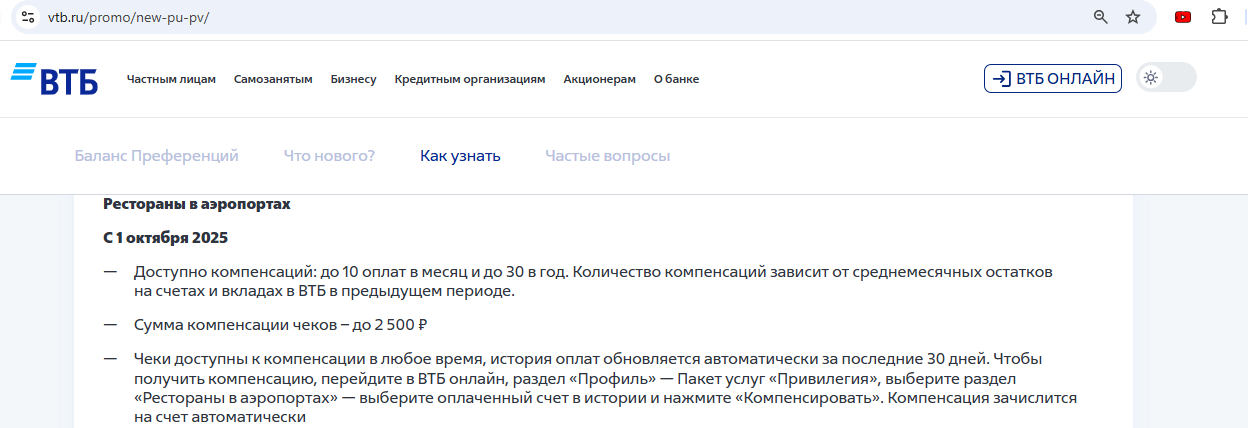
Task: Jump to the Частые вопросы tab
Action: click(x=607, y=156)
